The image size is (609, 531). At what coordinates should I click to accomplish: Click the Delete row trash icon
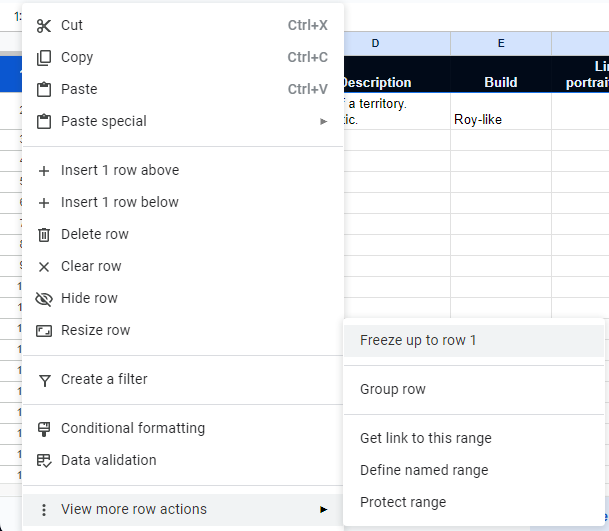44,234
